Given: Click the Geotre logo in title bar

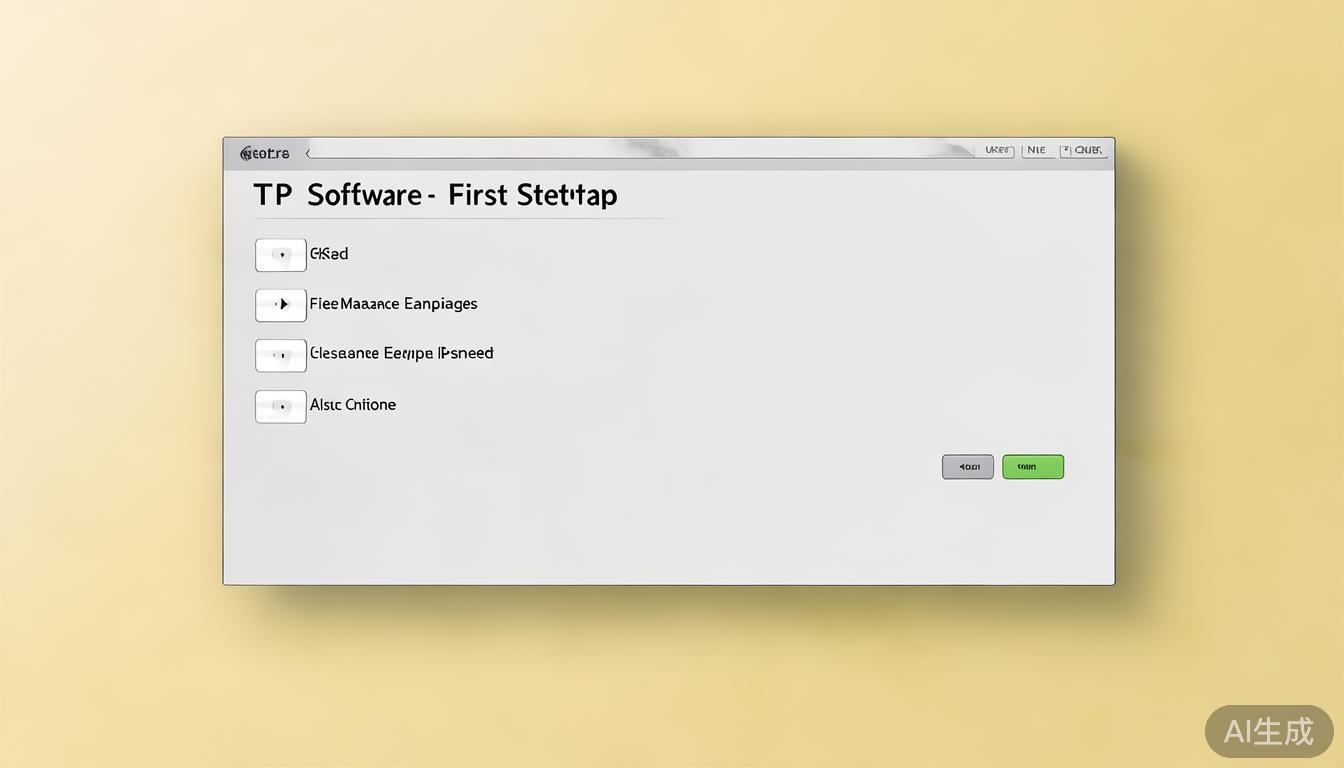Looking at the screenshot, I should 265,153.
